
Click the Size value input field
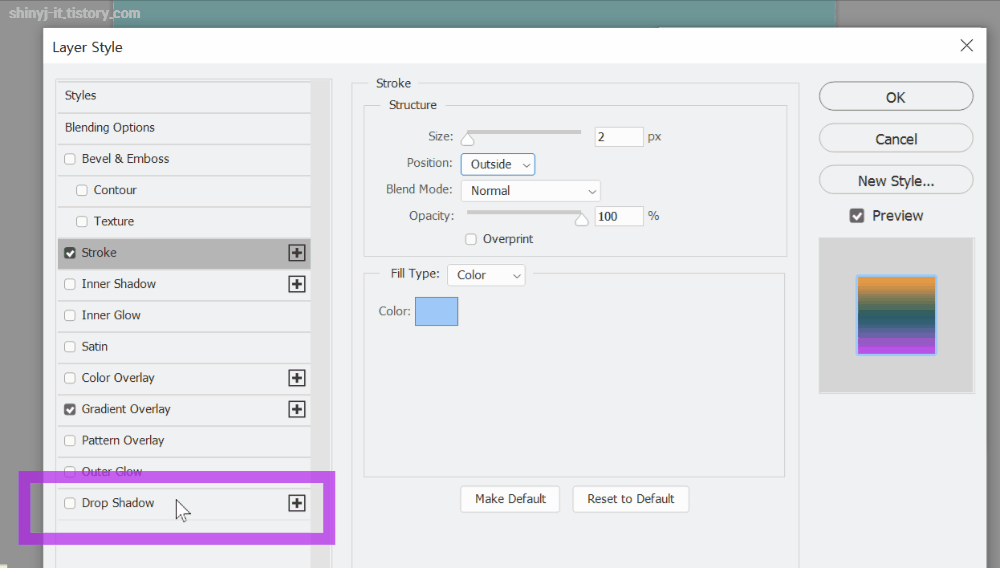pos(619,136)
